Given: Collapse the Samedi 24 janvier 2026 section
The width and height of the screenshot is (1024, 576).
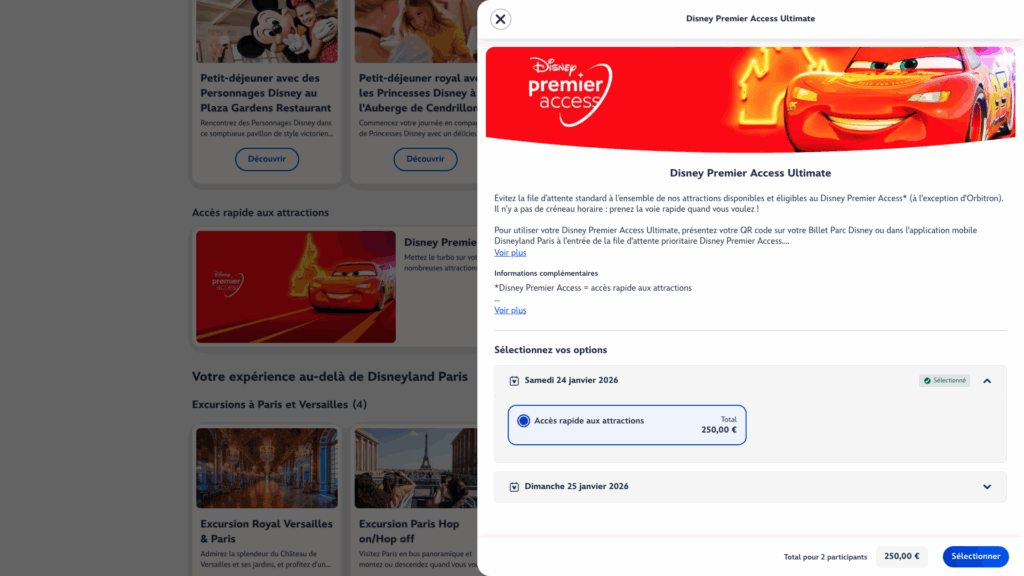Looking at the screenshot, I should point(987,381).
